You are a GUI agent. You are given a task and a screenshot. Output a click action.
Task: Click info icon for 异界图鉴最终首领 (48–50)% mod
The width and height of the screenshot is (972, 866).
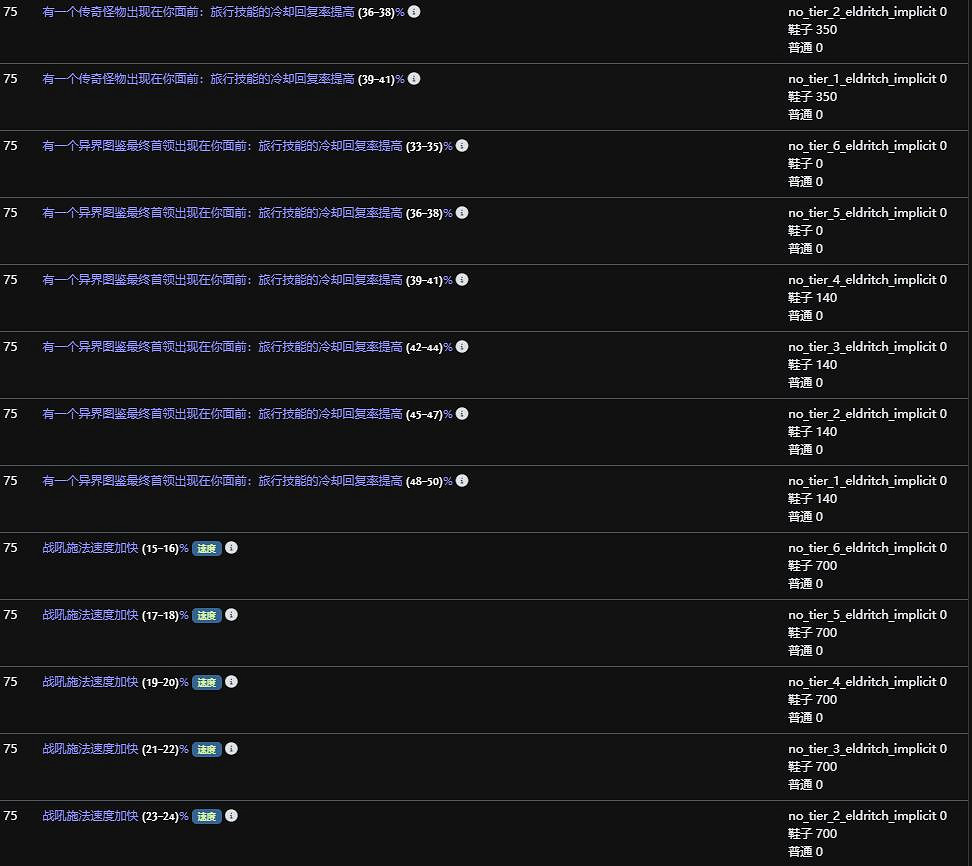click(462, 481)
